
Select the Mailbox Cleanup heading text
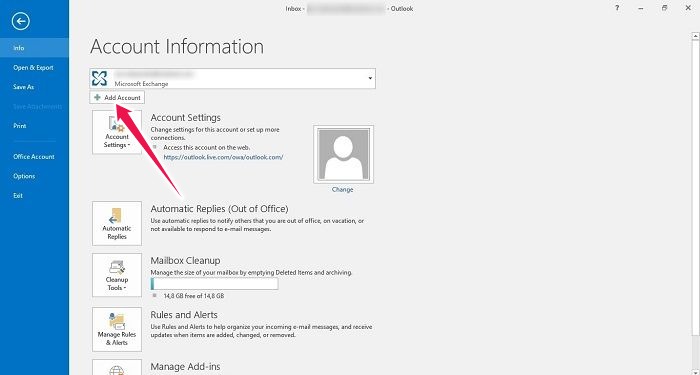[185, 260]
